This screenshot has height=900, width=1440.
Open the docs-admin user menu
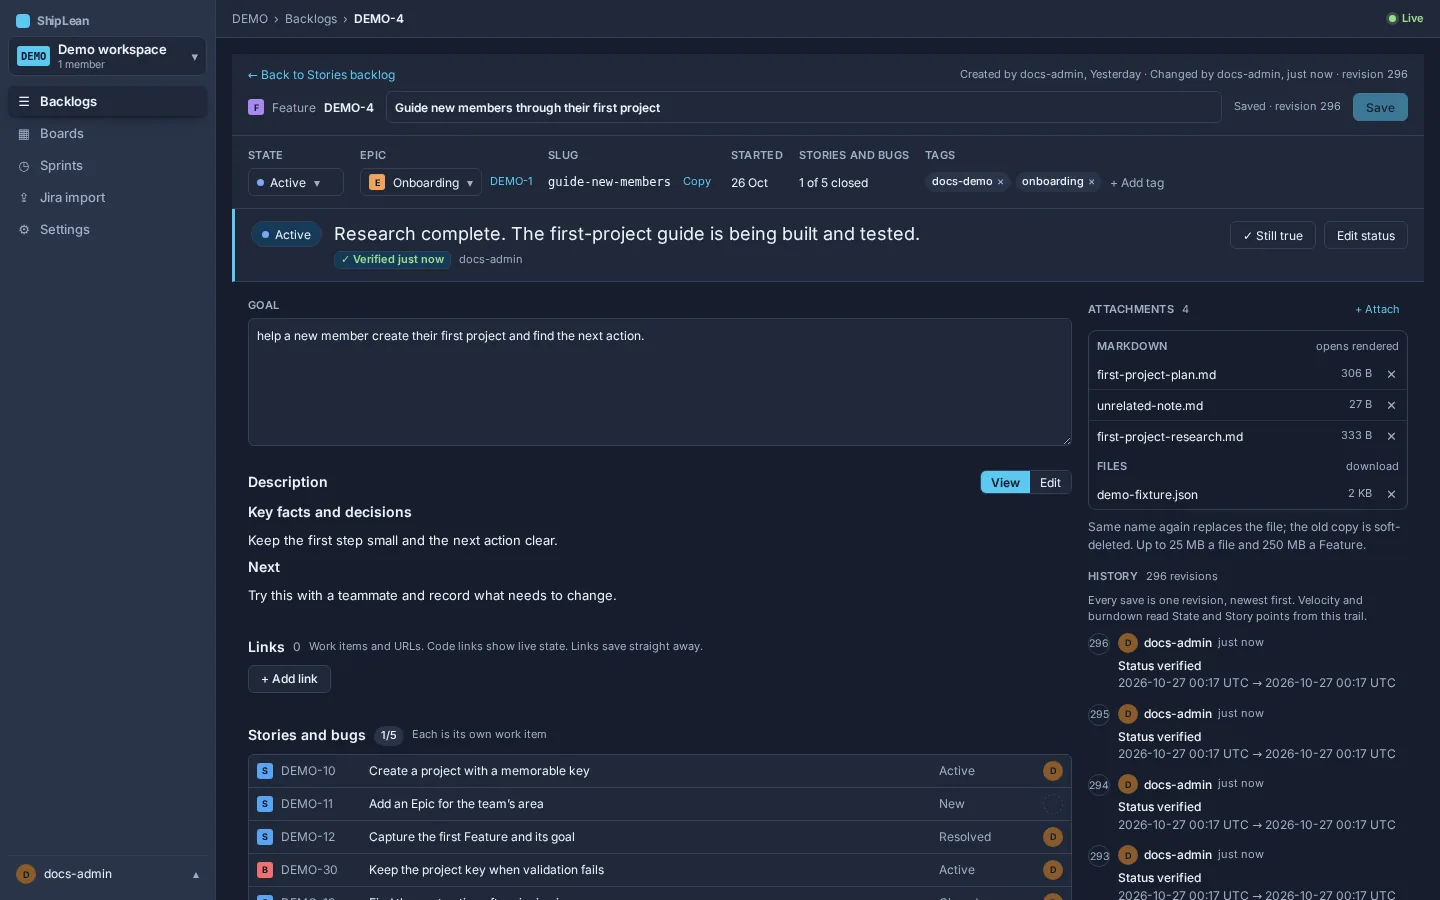click(x=108, y=874)
